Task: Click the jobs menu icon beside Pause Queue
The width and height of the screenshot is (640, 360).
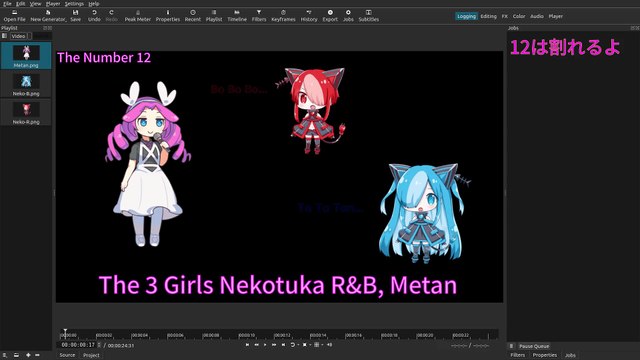Action: pyautogui.click(x=511, y=346)
